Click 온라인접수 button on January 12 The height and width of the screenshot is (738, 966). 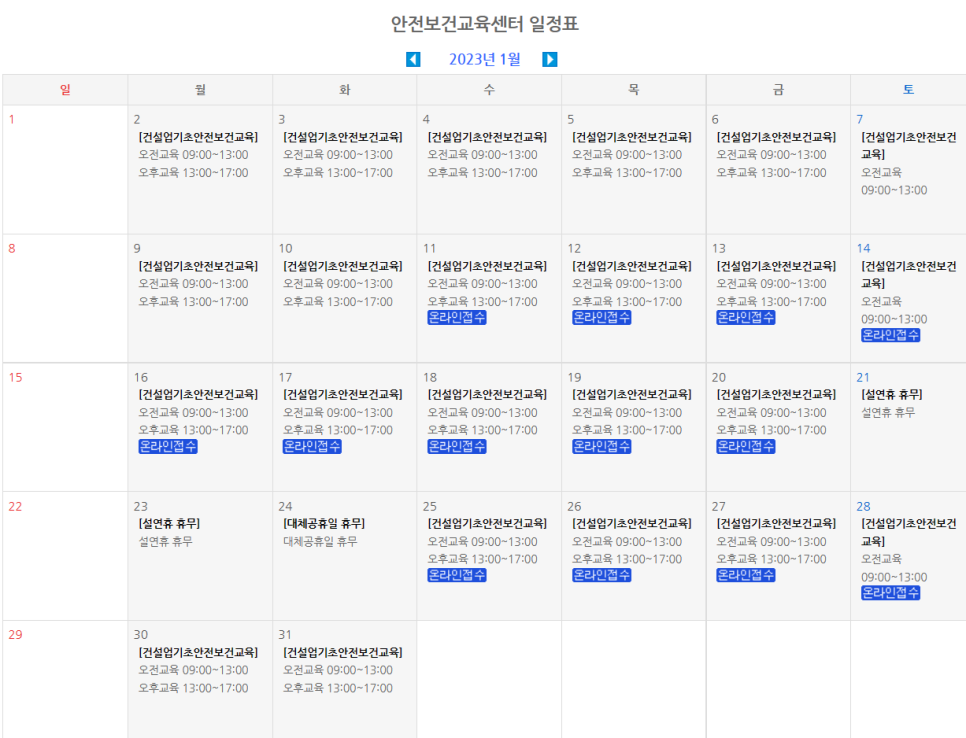tap(601, 318)
